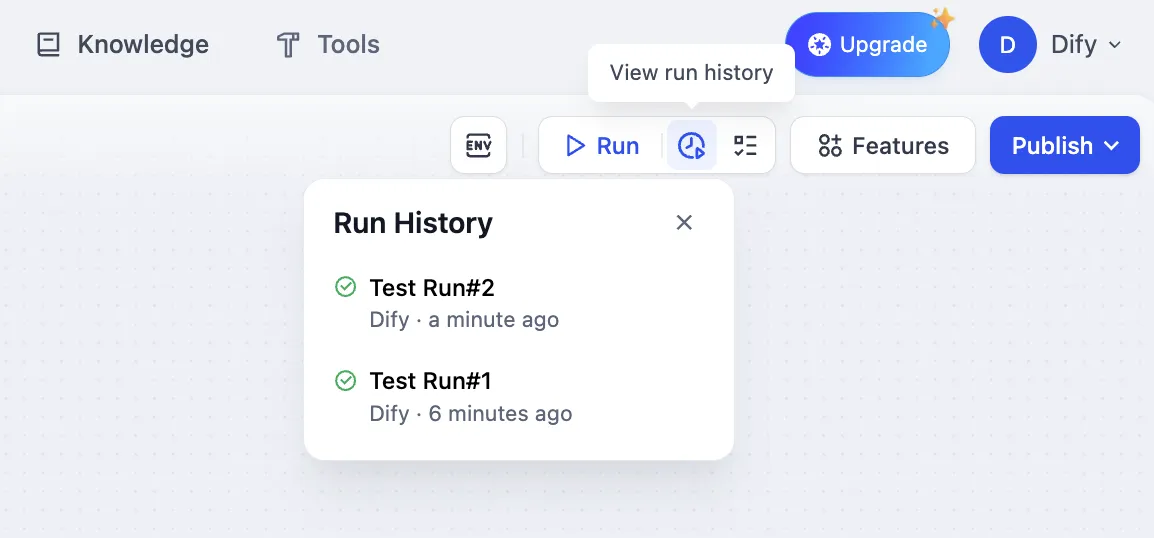Select the Test Run#2 history entry

[x=432, y=288]
